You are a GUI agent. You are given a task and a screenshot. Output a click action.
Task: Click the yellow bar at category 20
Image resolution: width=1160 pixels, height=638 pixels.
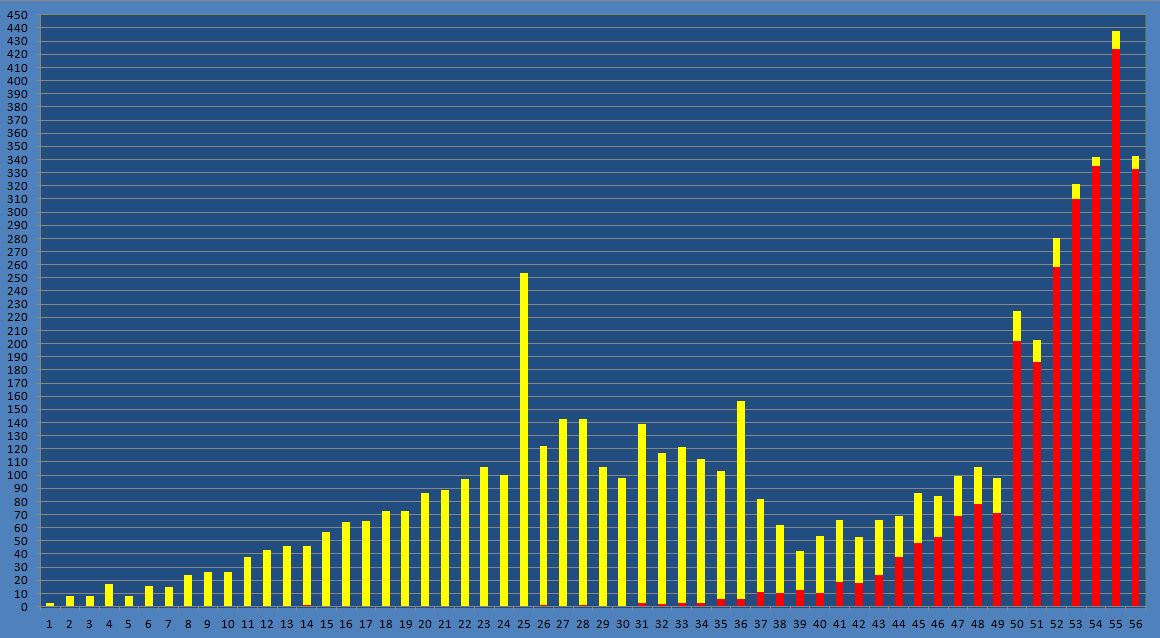click(x=425, y=549)
